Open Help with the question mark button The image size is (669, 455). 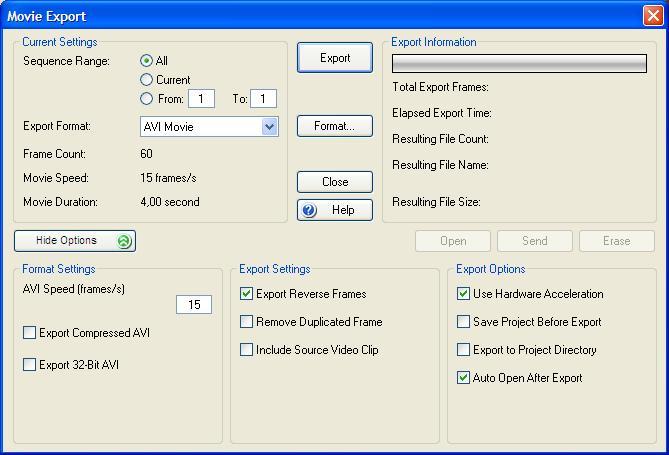(335, 210)
